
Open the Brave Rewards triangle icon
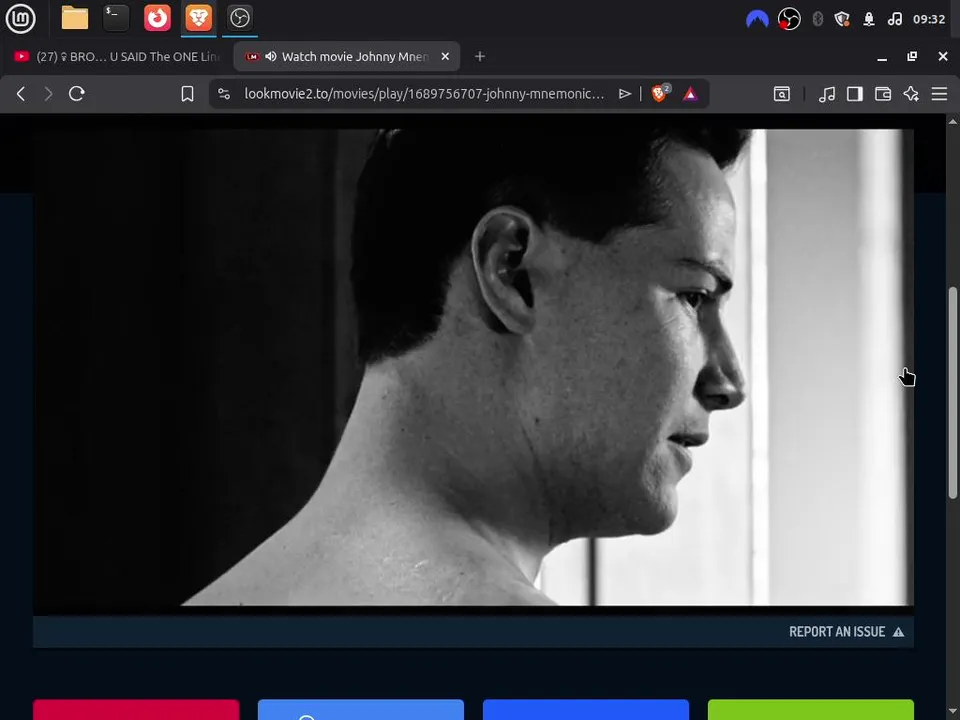pos(690,94)
